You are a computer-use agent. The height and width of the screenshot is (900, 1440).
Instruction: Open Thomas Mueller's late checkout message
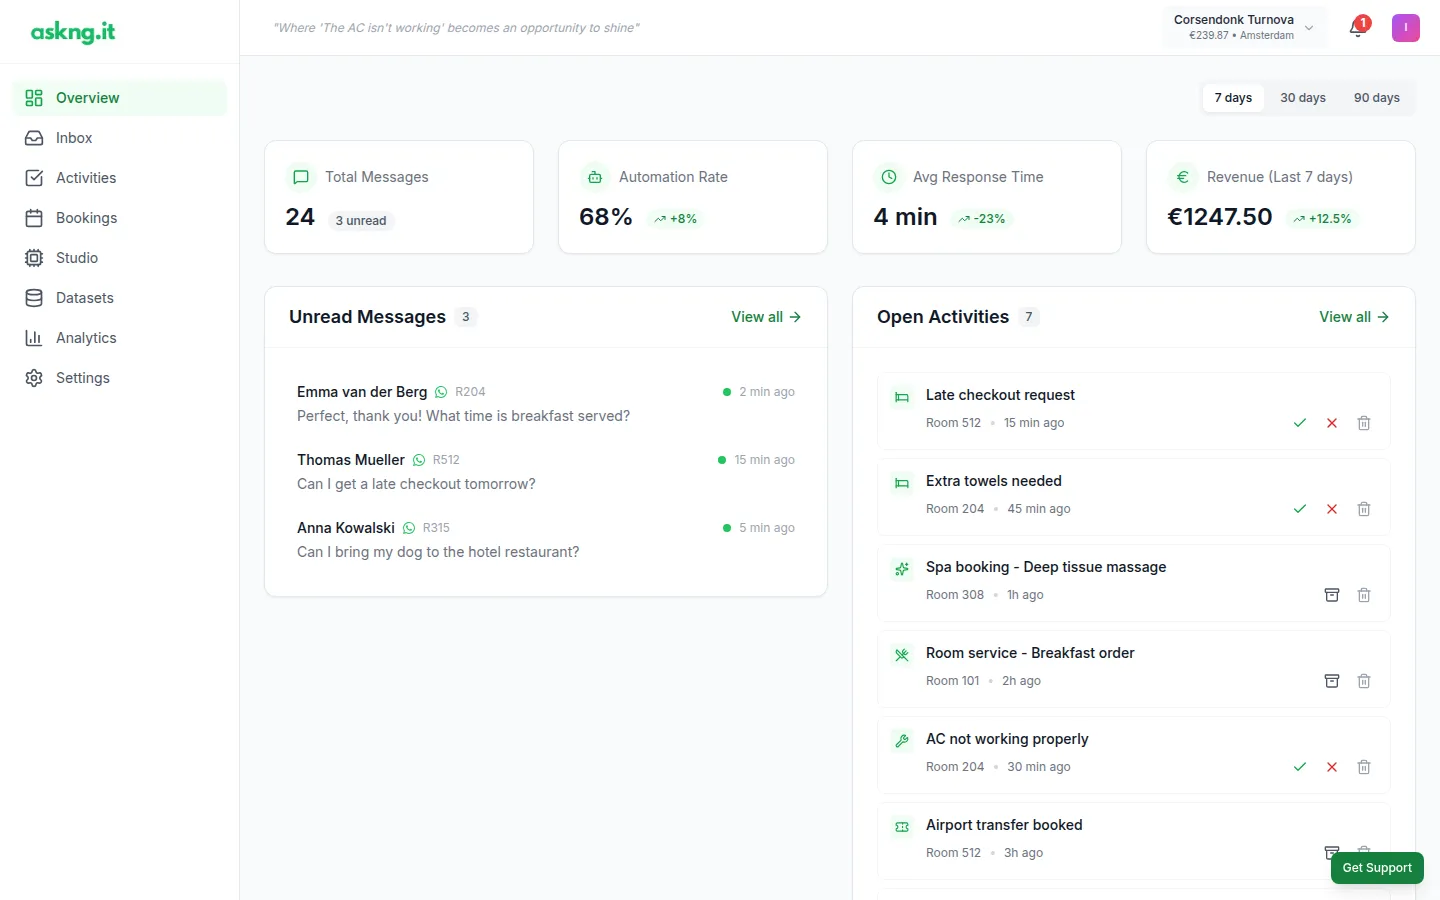(546, 472)
